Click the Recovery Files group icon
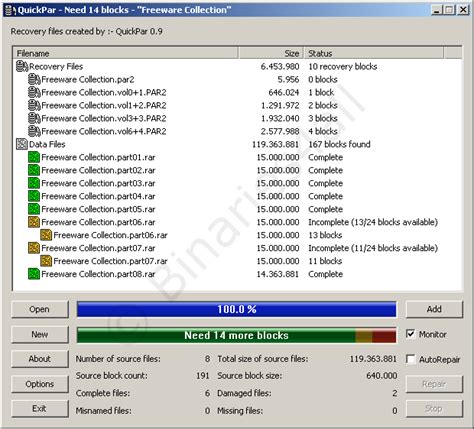Screen dimensions: 474x429 tap(22, 66)
